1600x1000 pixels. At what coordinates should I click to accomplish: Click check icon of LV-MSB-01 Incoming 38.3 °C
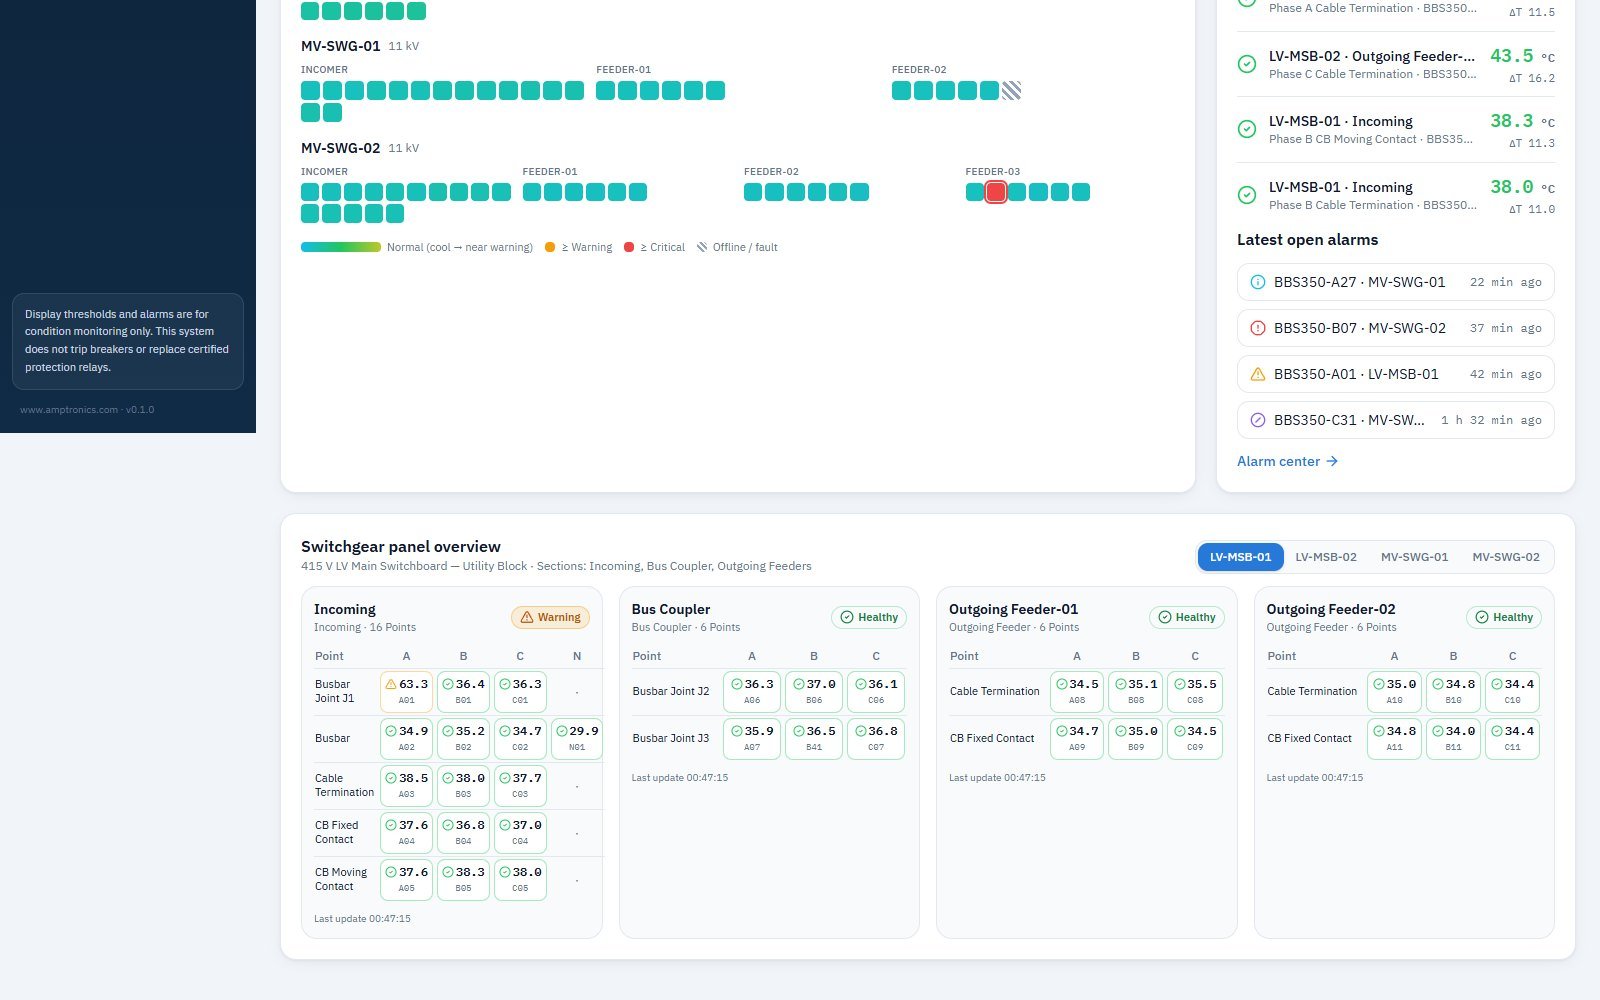[x=1247, y=129]
